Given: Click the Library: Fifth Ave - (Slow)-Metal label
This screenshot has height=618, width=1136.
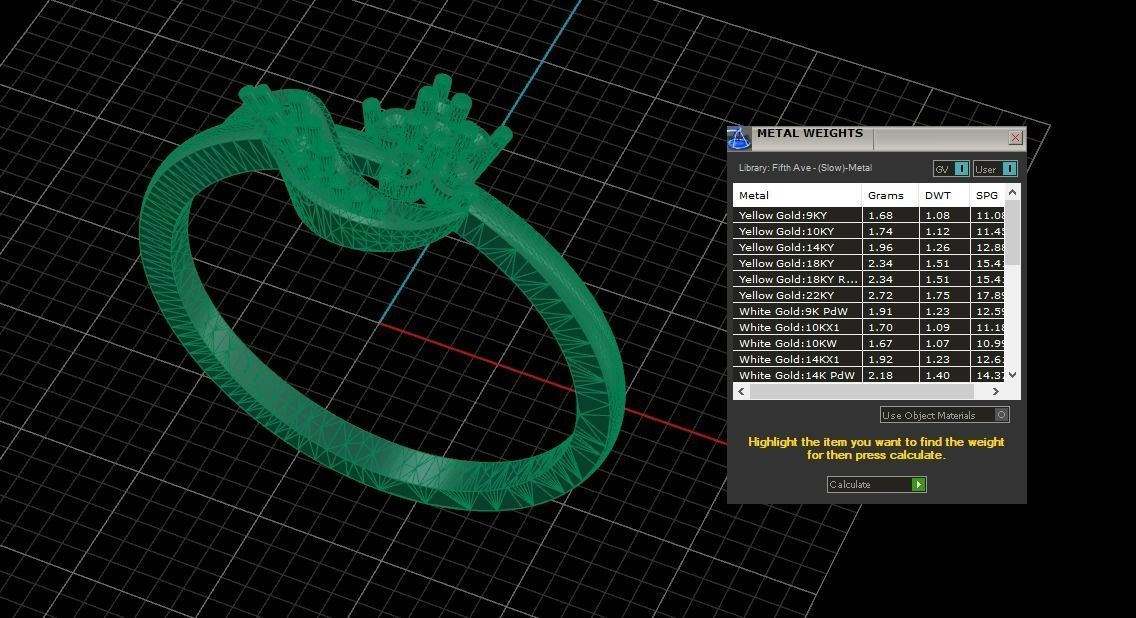Looking at the screenshot, I should click(x=805, y=167).
